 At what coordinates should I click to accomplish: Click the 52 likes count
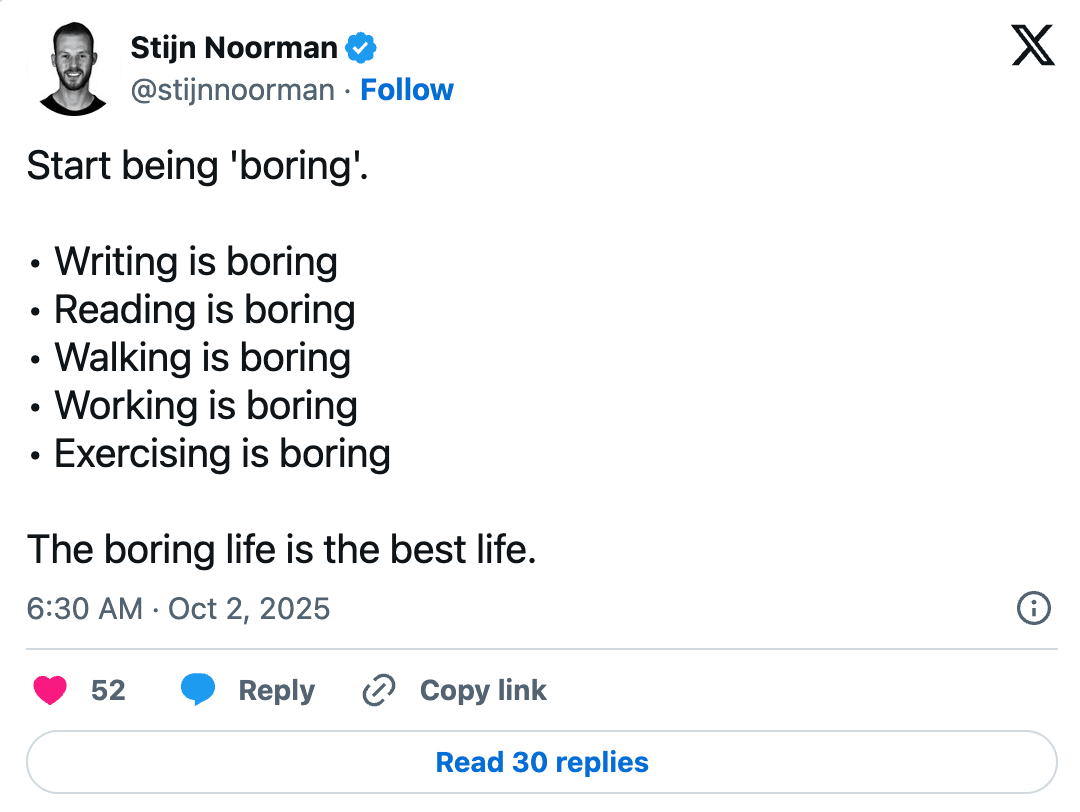click(x=108, y=690)
